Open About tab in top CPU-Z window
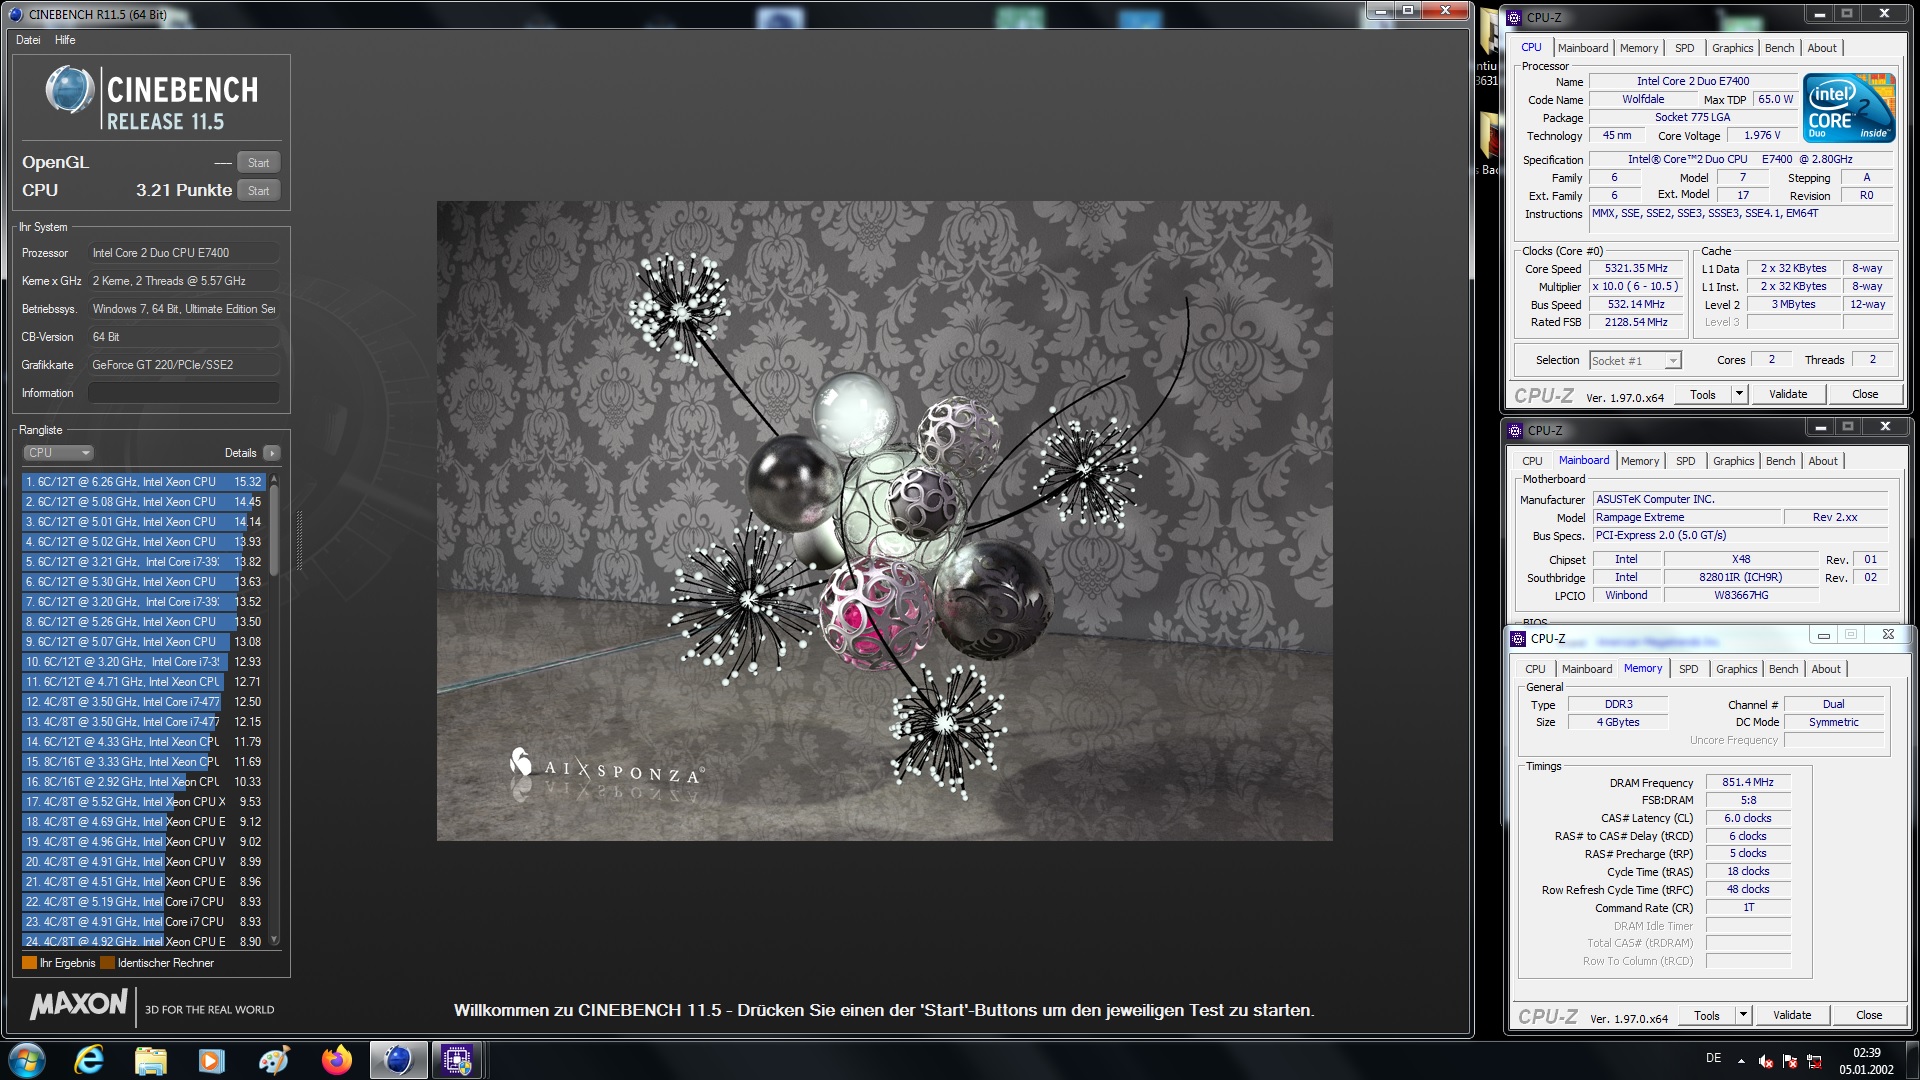This screenshot has width=1920, height=1080. coord(1822,48)
